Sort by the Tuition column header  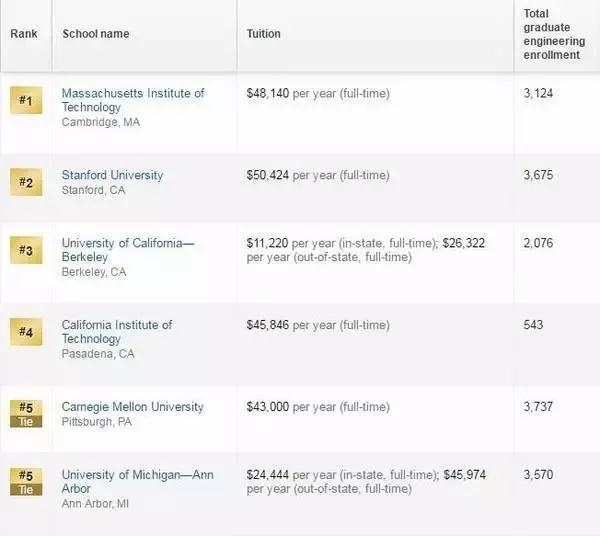[x=263, y=34]
